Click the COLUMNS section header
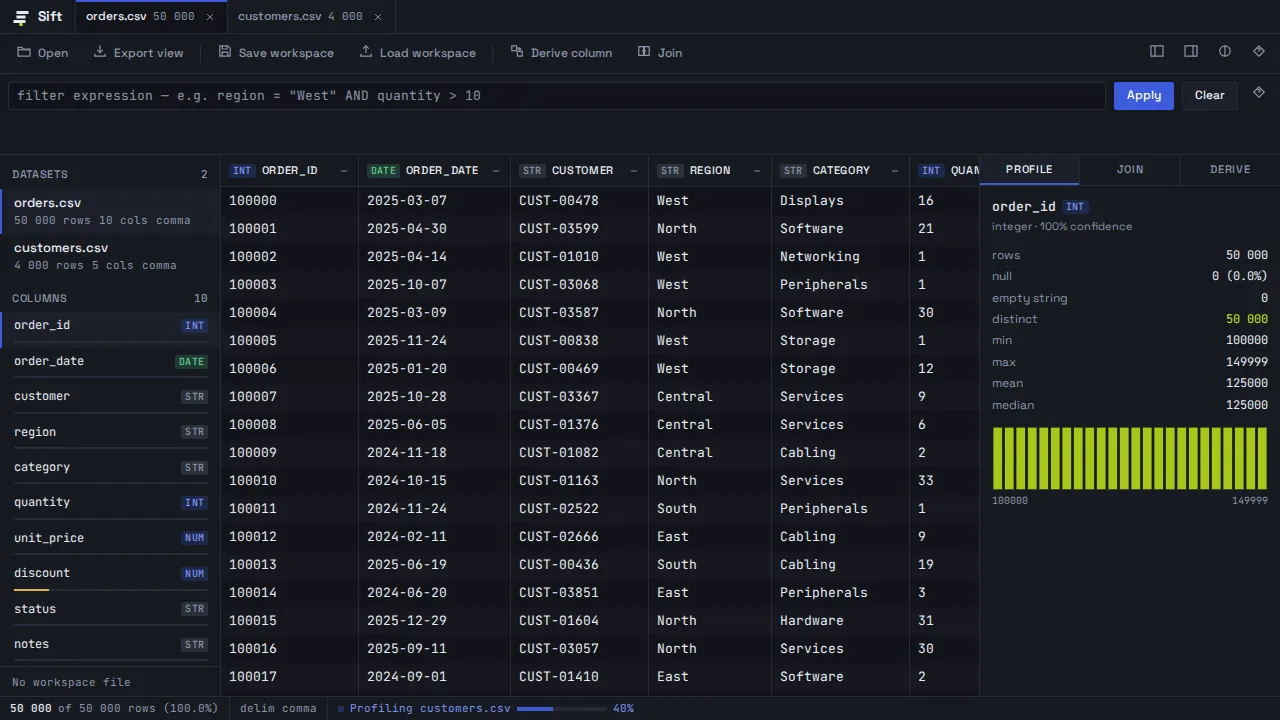Image resolution: width=1280 pixels, height=720 pixels. pos(40,298)
